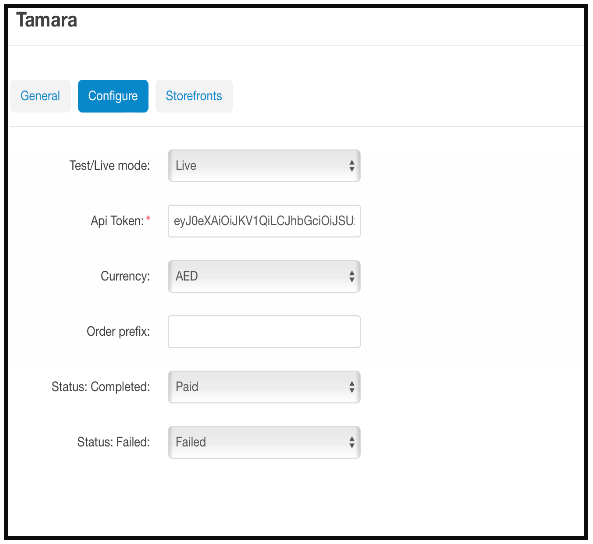
Task: Click the Tamara page title
Action: pyautogui.click(x=47, y=20)
